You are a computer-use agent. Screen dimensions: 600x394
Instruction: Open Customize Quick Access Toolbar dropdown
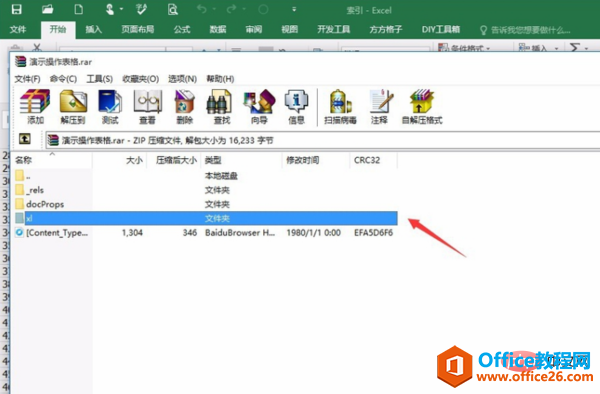coord(294,9)
